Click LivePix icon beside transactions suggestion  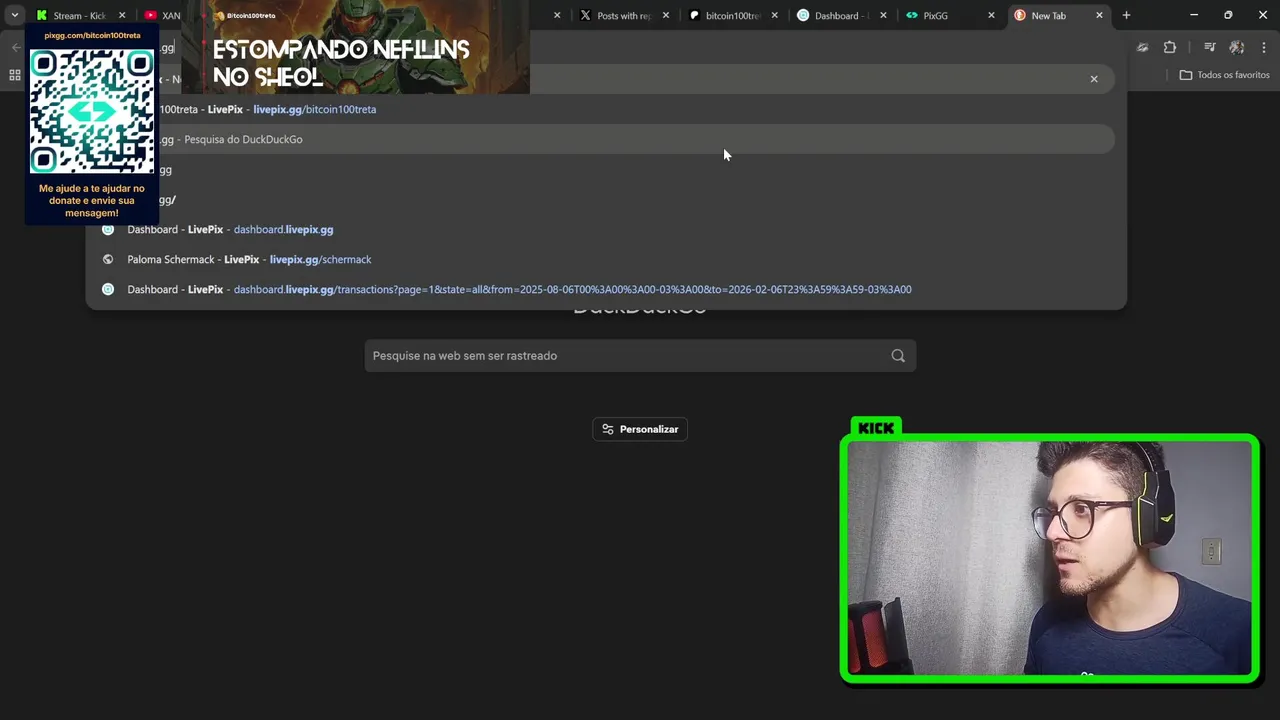[x=108, y=289]
